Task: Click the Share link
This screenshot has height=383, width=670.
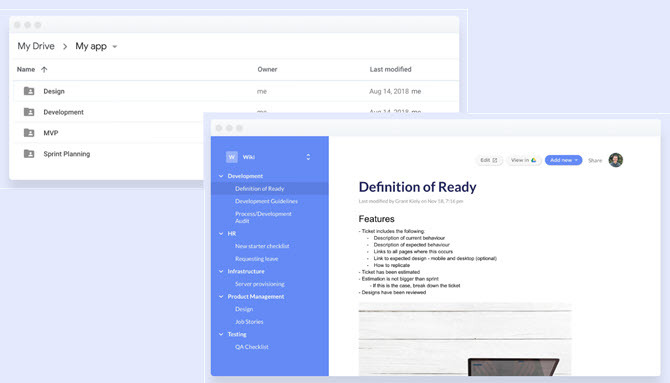Action: click(x=595, y=160)
